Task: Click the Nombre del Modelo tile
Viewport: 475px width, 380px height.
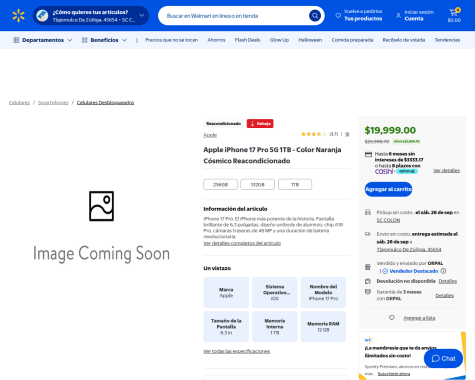Action: coord(323,292)
